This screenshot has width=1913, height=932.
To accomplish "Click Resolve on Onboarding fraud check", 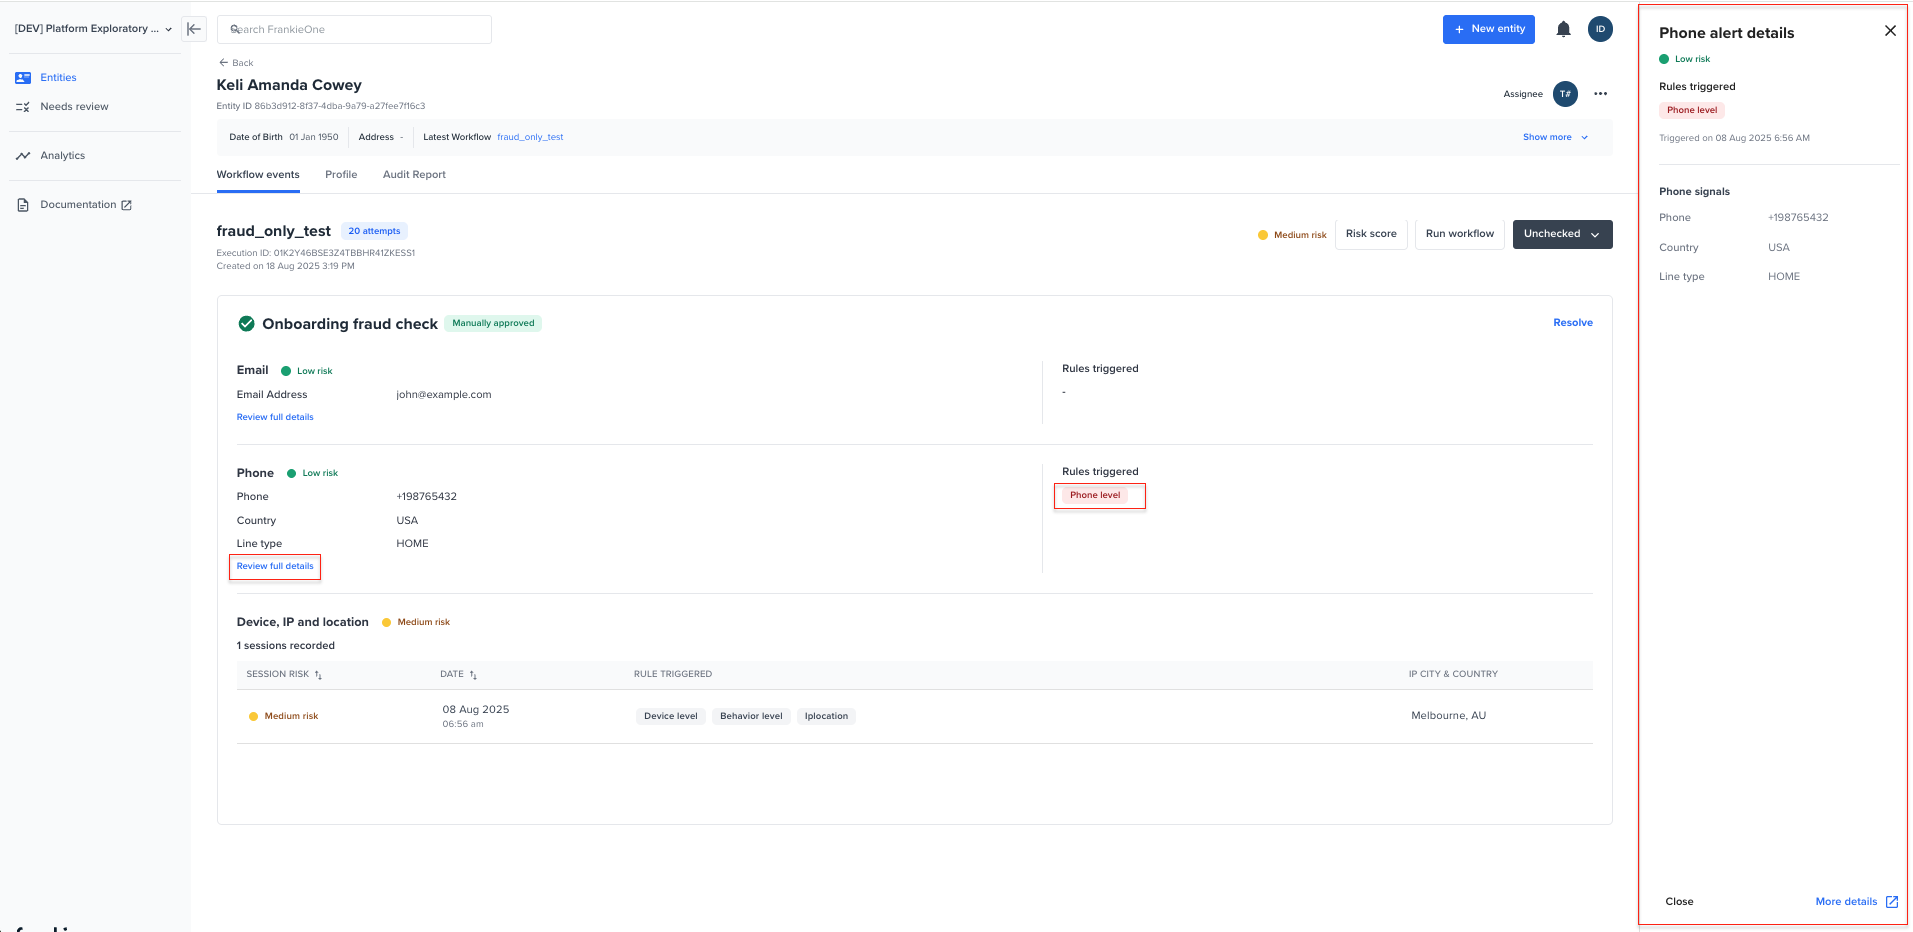I will point(1572,323).
